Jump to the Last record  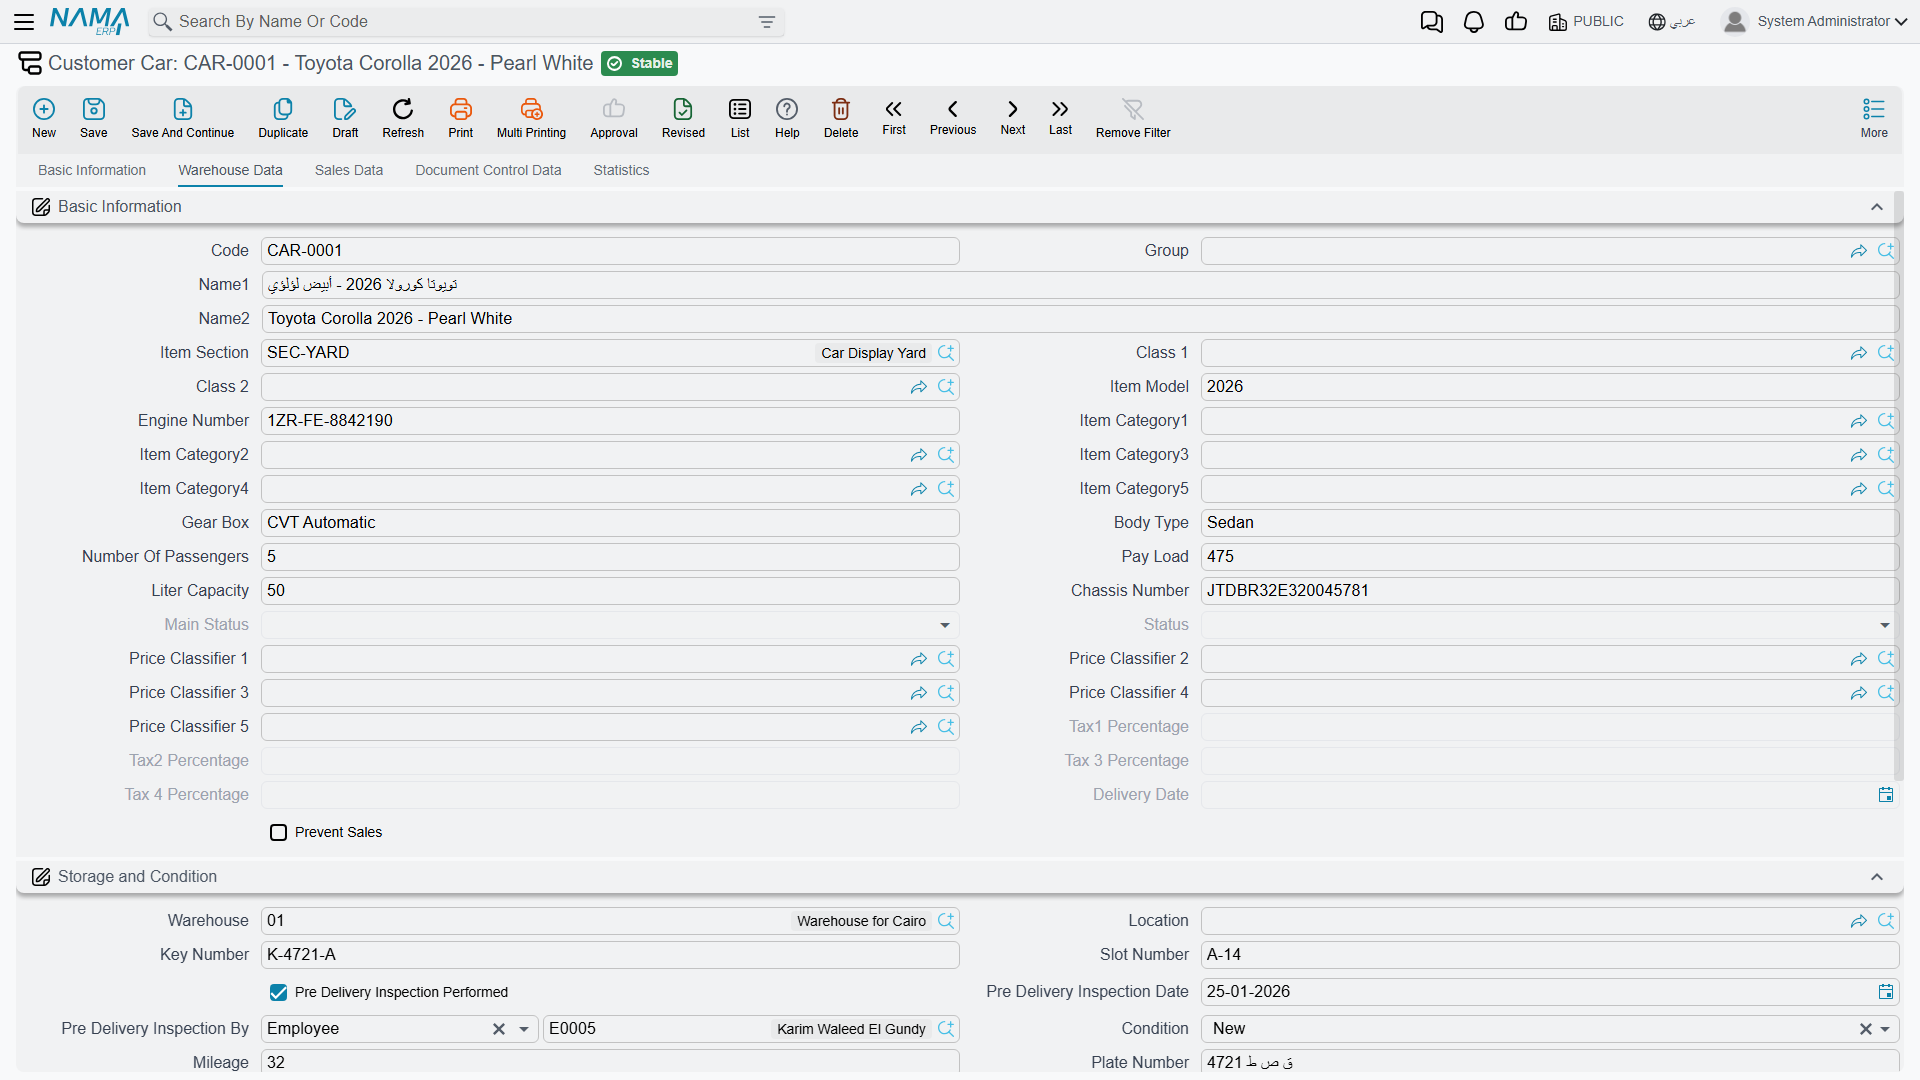[x=1060, y=116]
